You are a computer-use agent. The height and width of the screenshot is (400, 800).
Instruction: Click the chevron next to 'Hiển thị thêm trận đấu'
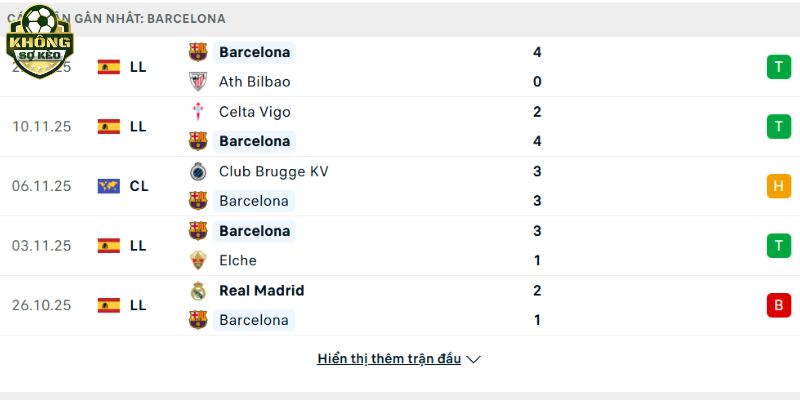click(474, 359)
